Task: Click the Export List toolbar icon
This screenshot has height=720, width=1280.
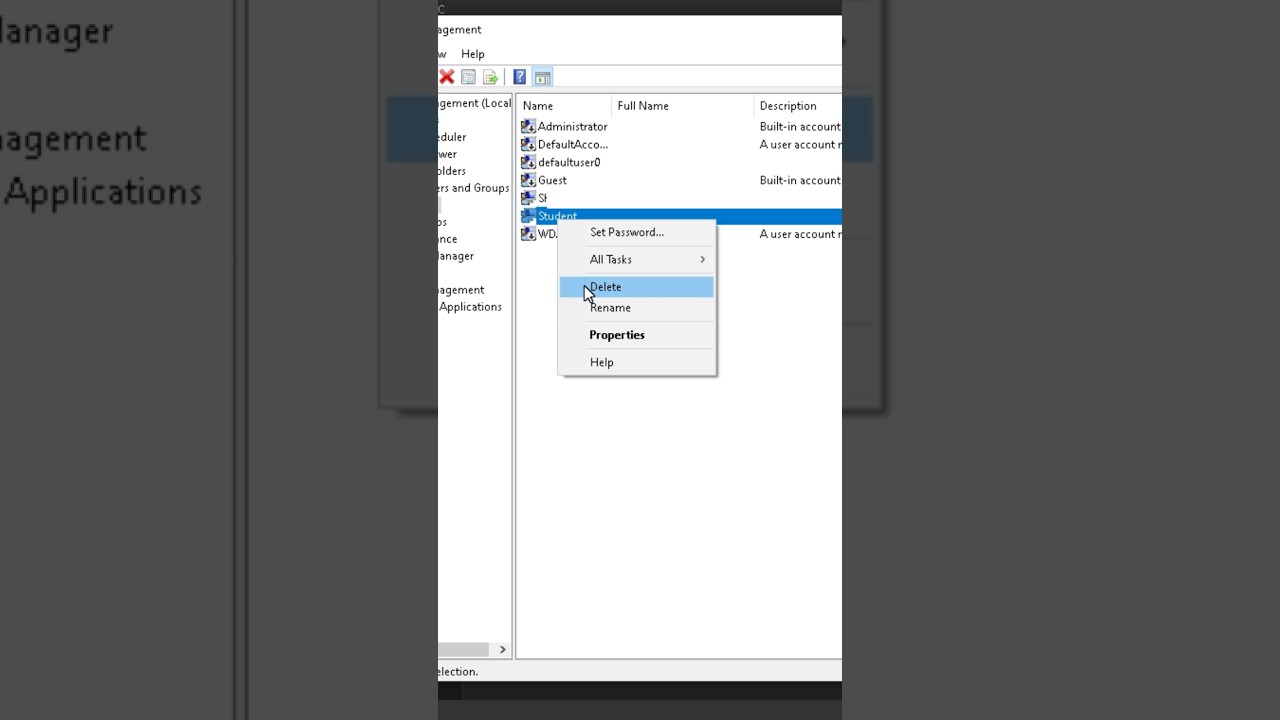Action: point(490,77)
